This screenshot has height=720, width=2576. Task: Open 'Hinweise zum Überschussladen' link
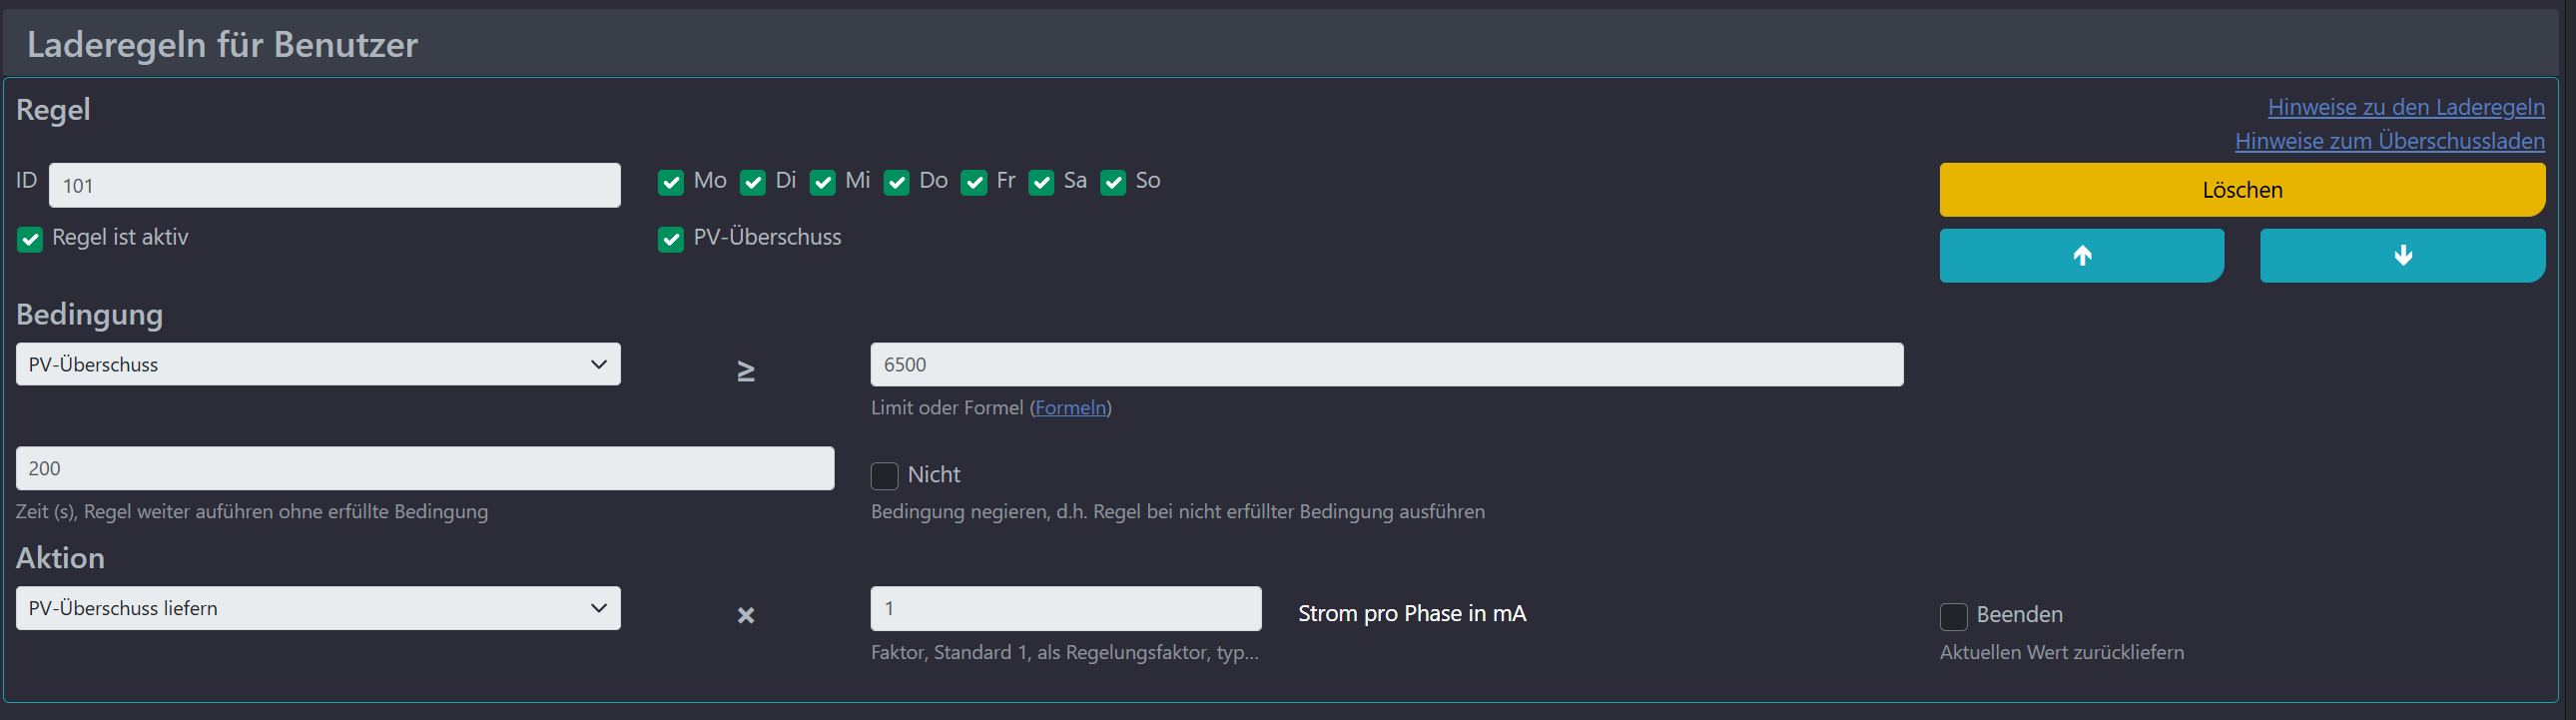[2389, 141]
